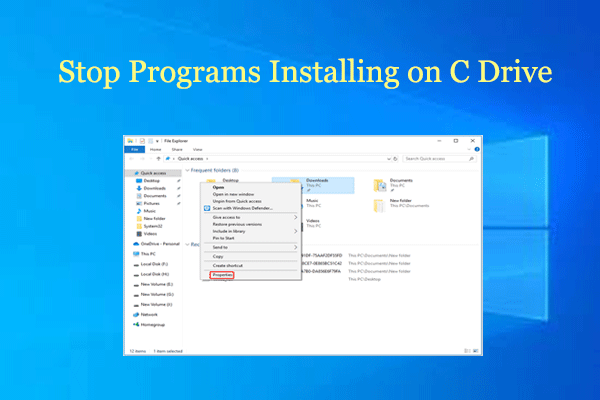Click the New folder icon in Frequent folders
The width and height of the screenshot is (600, 400).
(379, 206)
